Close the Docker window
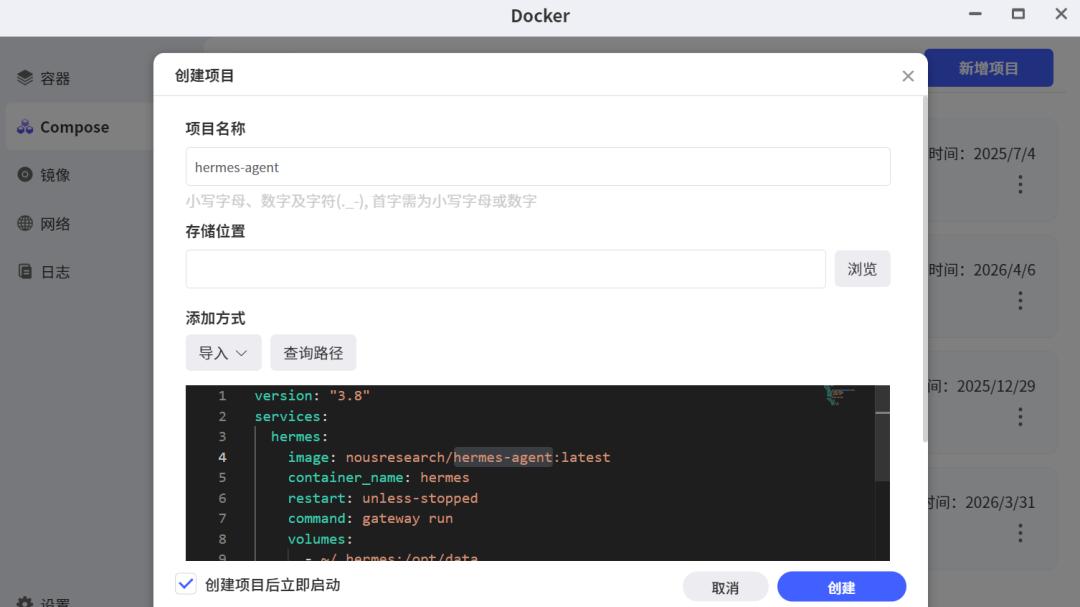 click(1061, 14)
